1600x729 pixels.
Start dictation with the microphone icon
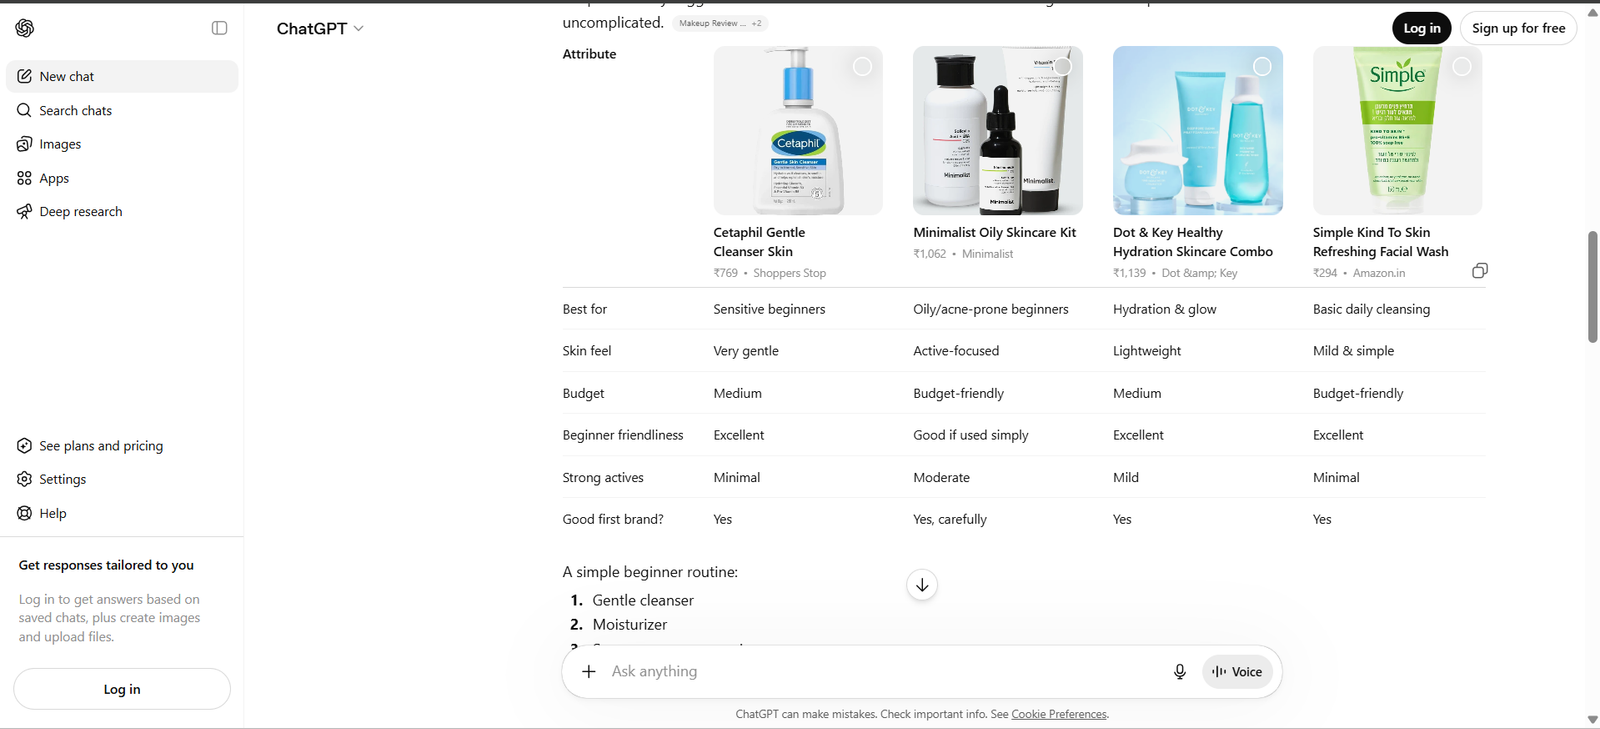click(1180, 672)
